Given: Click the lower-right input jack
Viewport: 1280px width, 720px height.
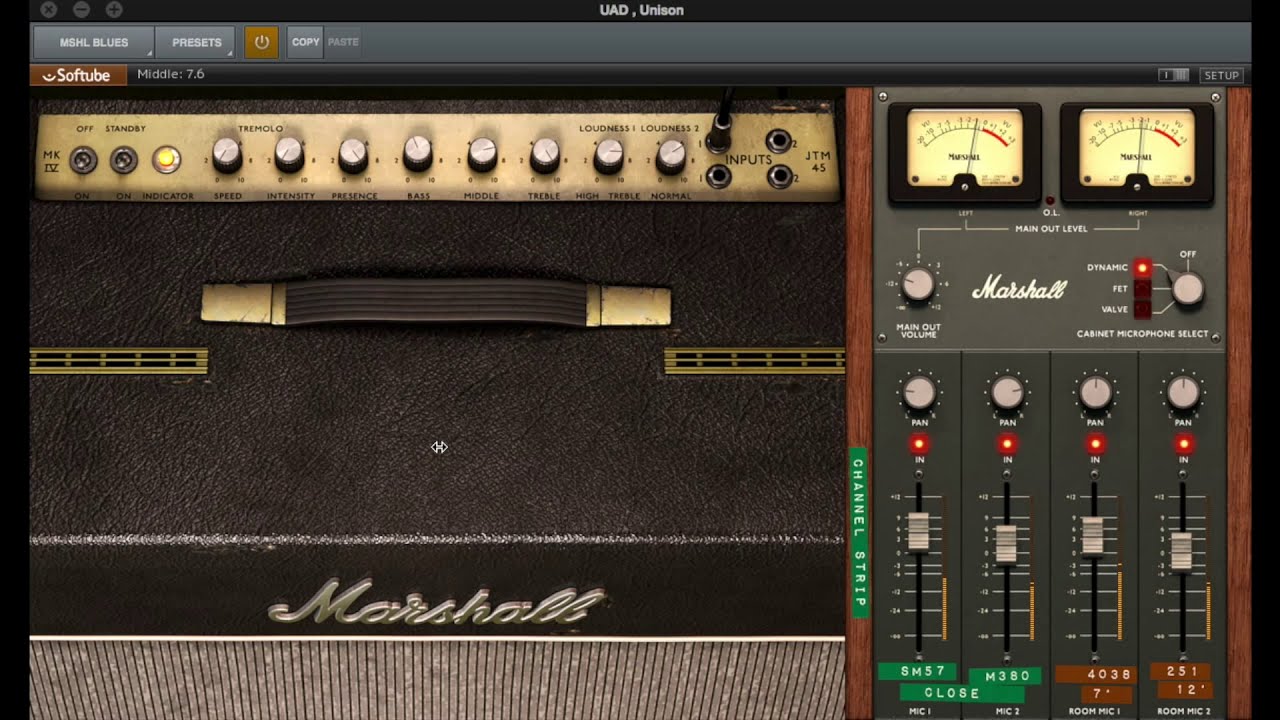Looking at the screenshot, I should click(779, 177).
